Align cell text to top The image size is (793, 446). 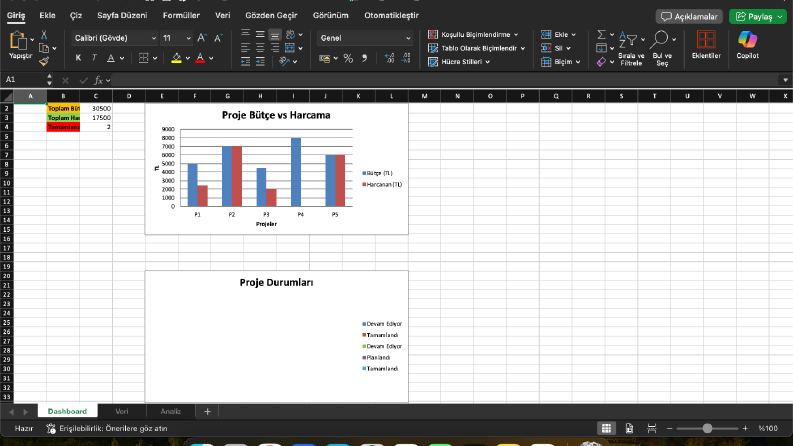(x=245, y=34)
